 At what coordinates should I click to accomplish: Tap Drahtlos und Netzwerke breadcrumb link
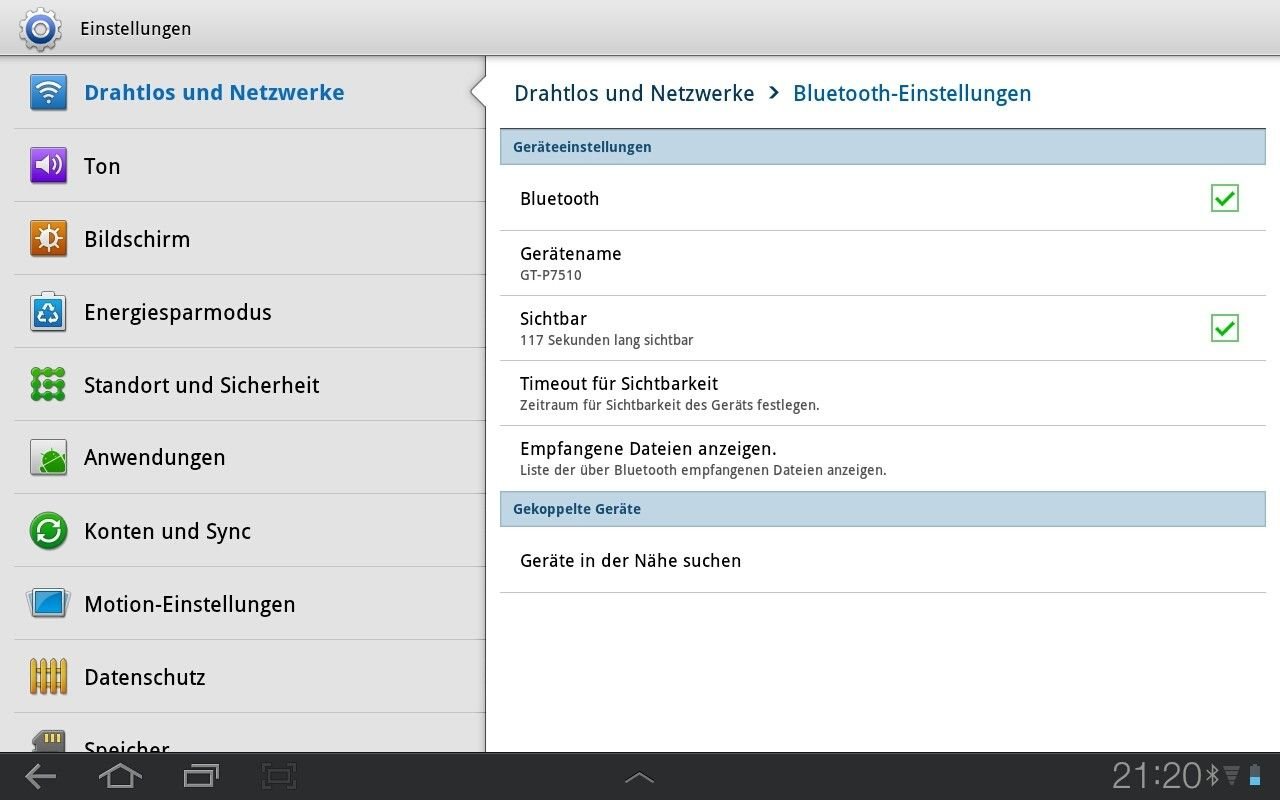[x=634, y=93]
